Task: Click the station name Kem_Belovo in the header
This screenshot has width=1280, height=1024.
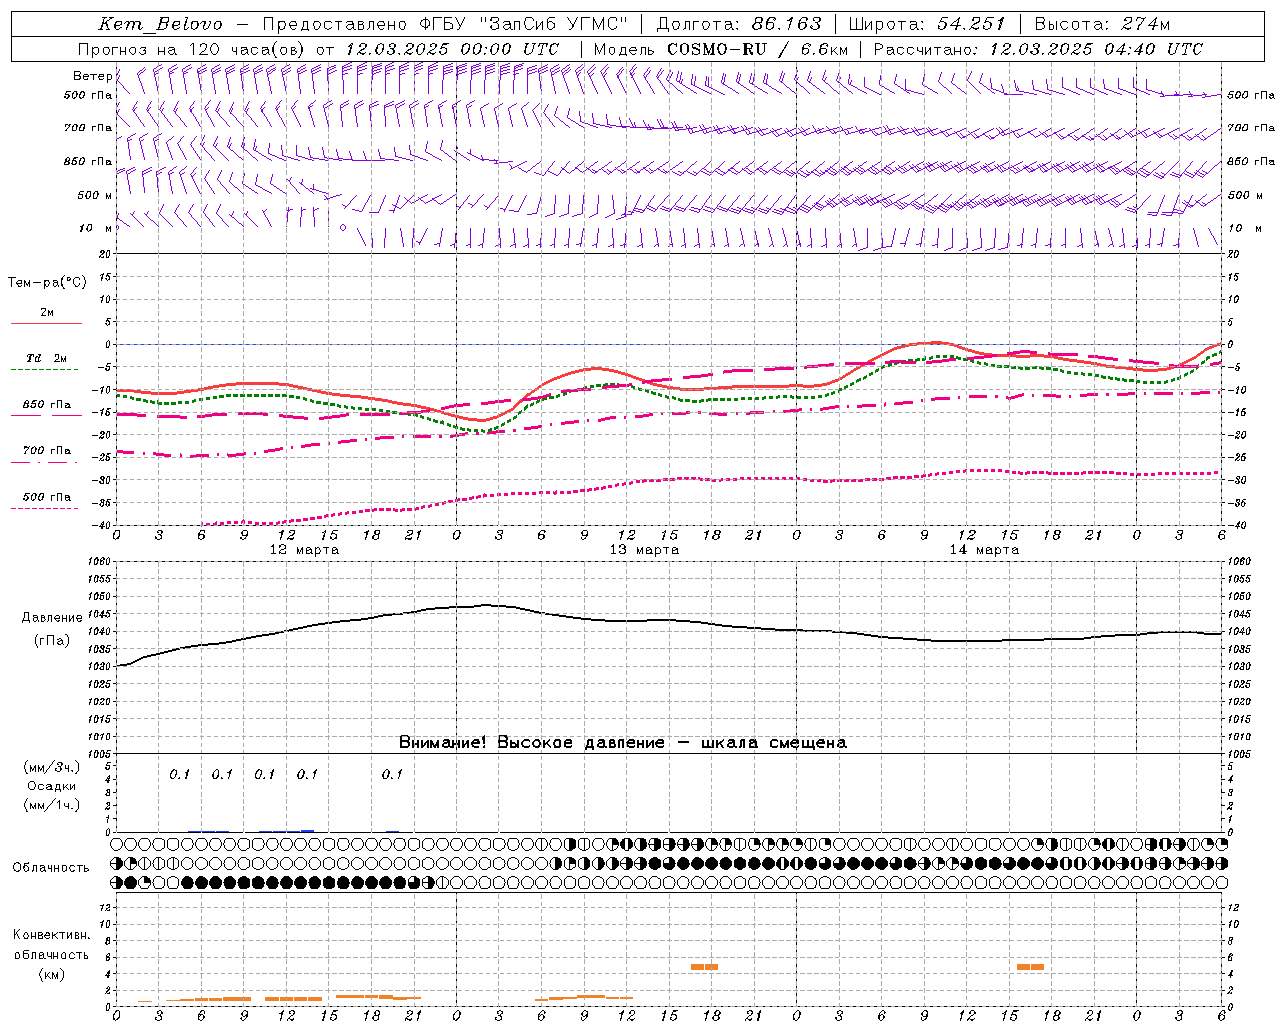Action: pos(160,24)
